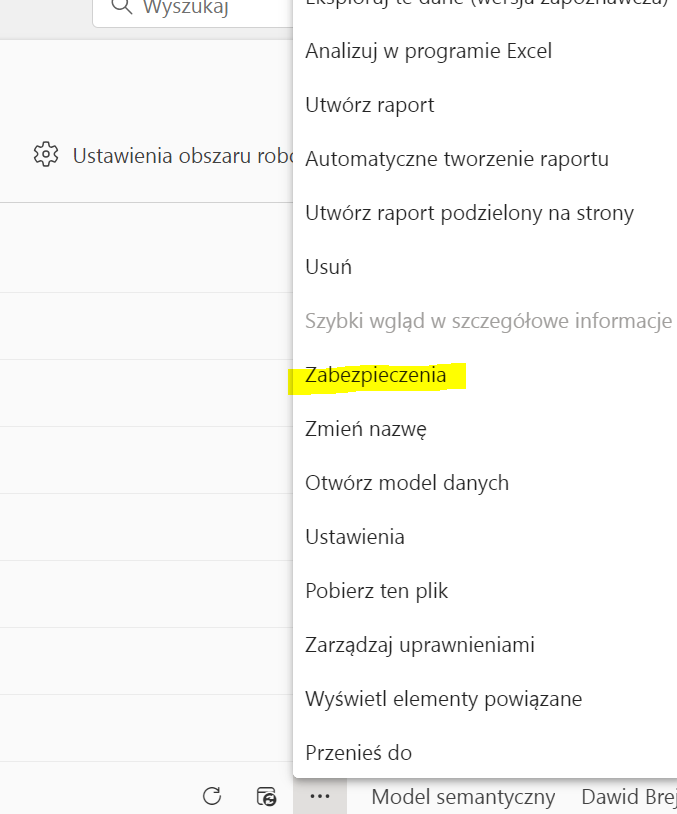Click 'Usuń' to delete the model
Screen dimensions: 677x814
[328, 267]
